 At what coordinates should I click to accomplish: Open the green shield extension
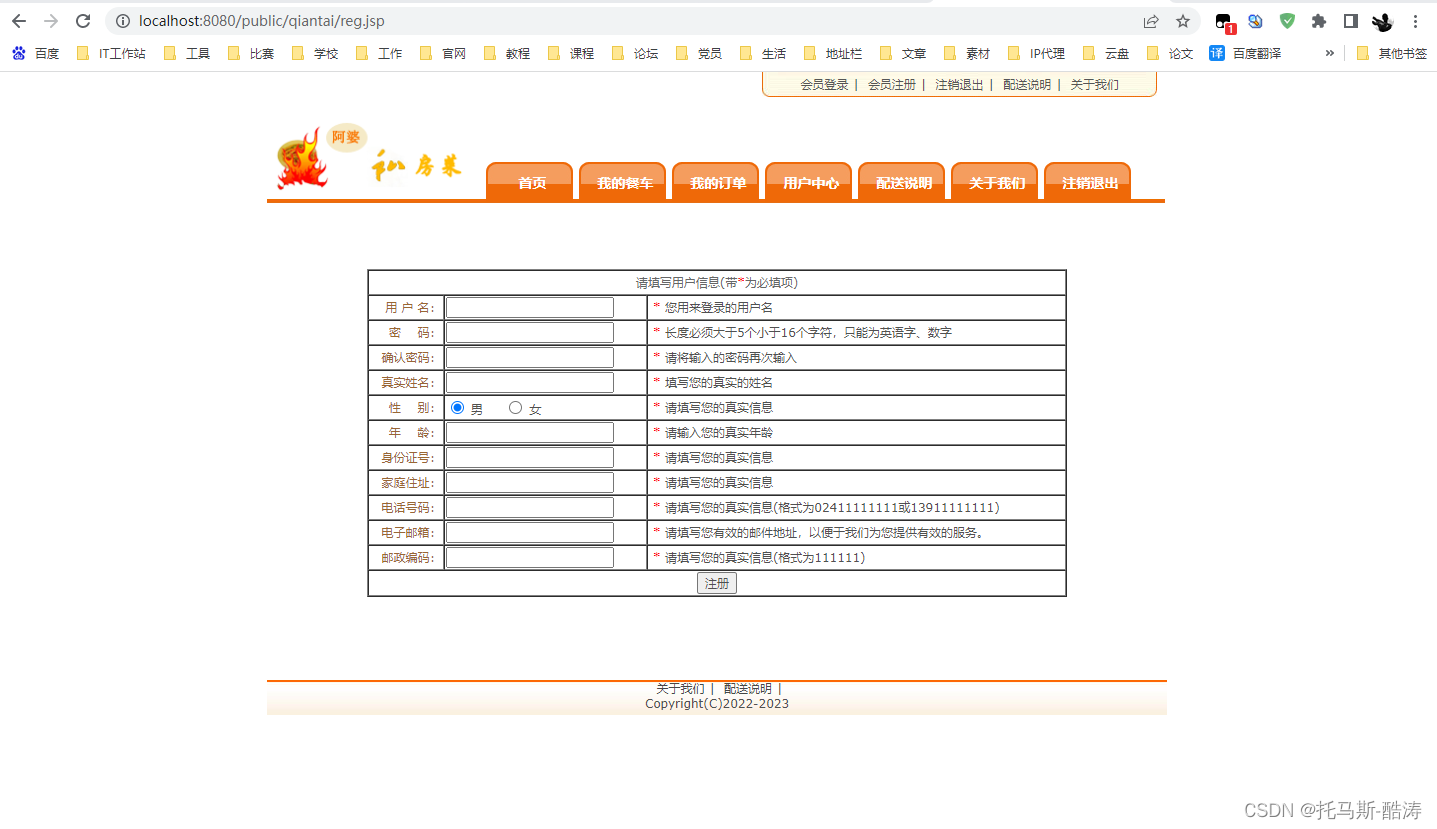tap(1287, 21)
